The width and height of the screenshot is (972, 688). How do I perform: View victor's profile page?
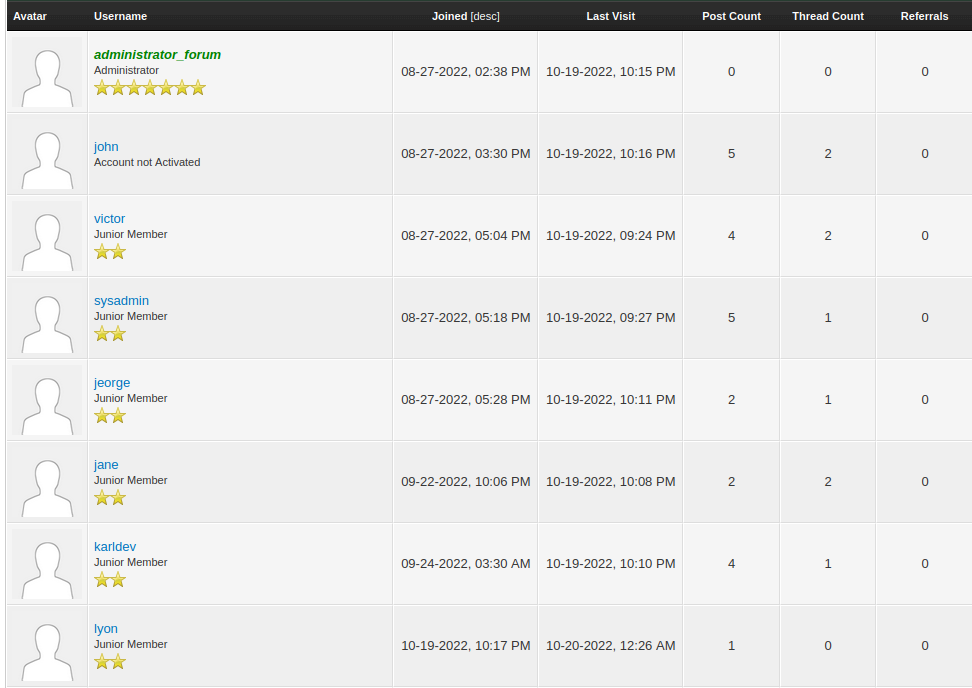point(109,219)
